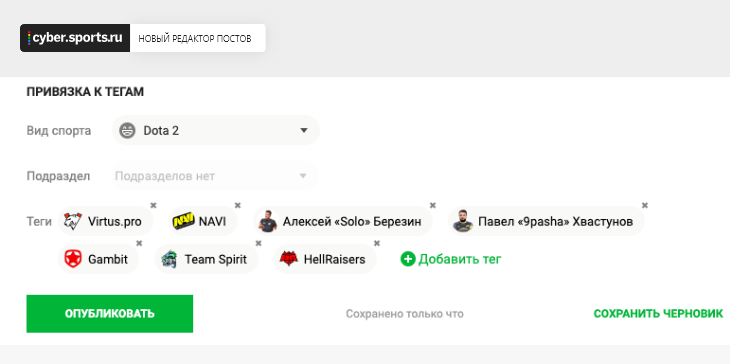Screen dimensions: 730x364
Task: Expand the Подраздел dropdown
Action: [215, 176]
